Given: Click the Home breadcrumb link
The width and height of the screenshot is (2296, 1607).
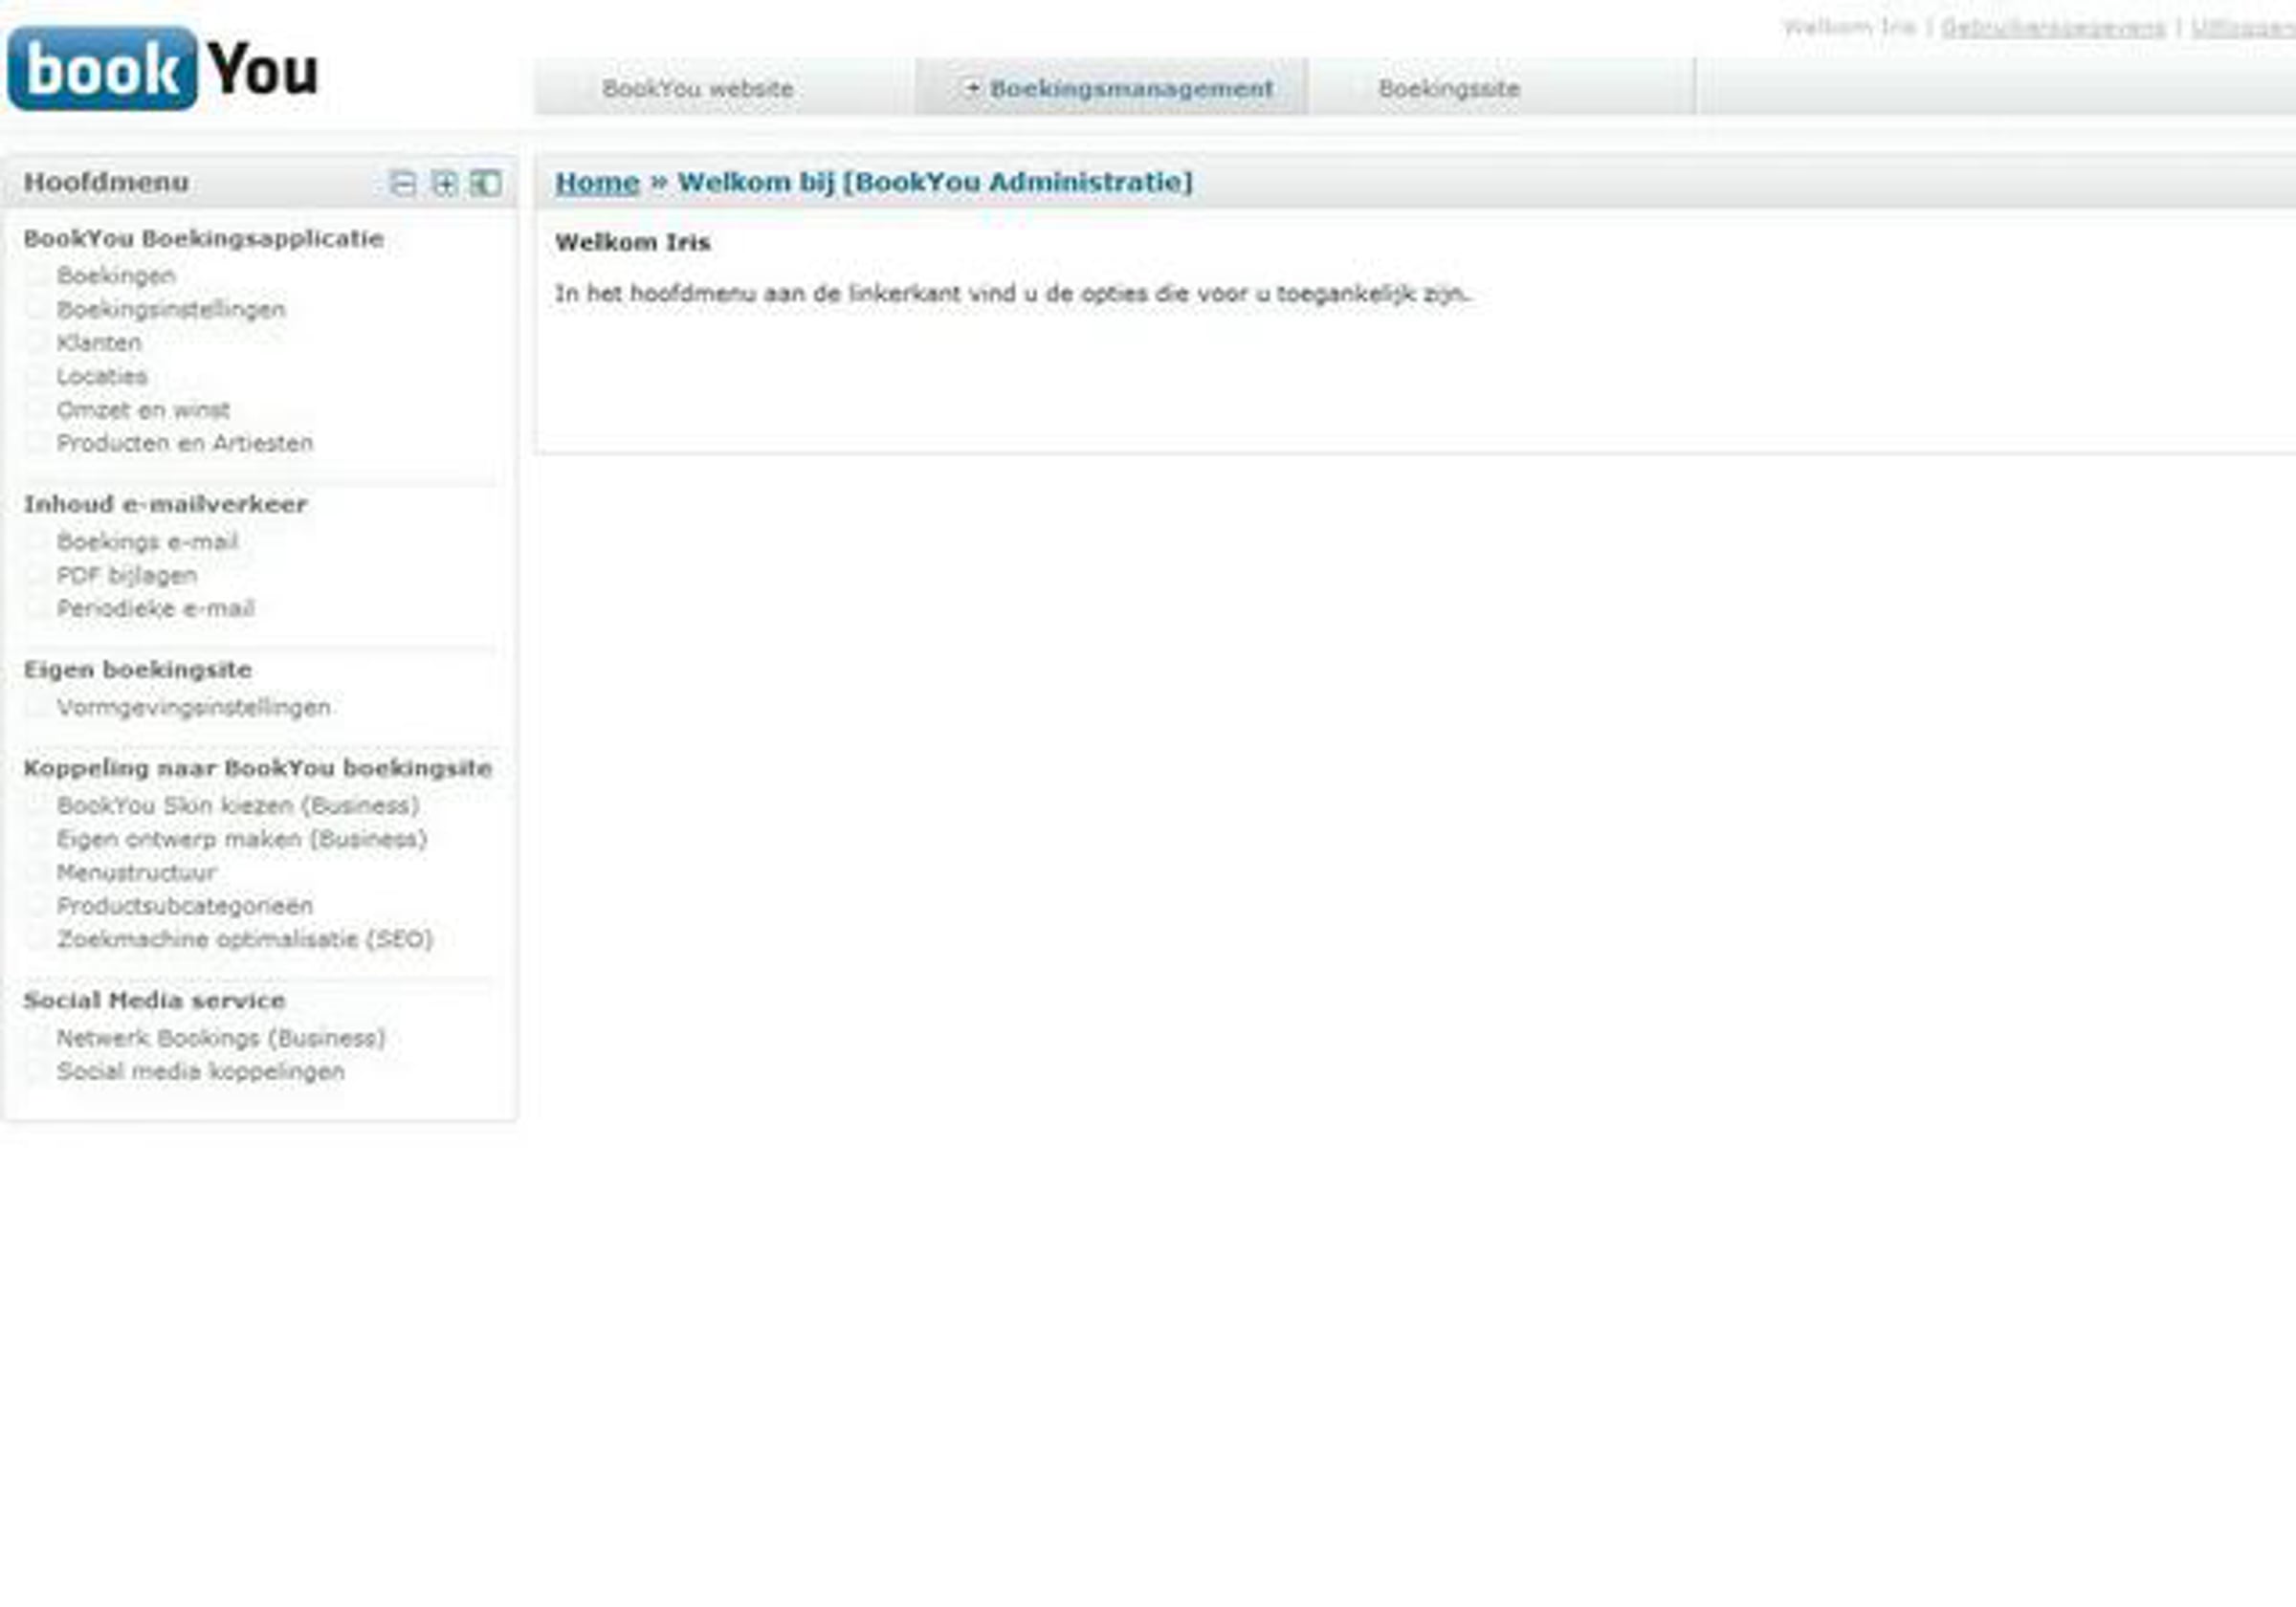Looking at the screenshot, I should click(596, 182).
